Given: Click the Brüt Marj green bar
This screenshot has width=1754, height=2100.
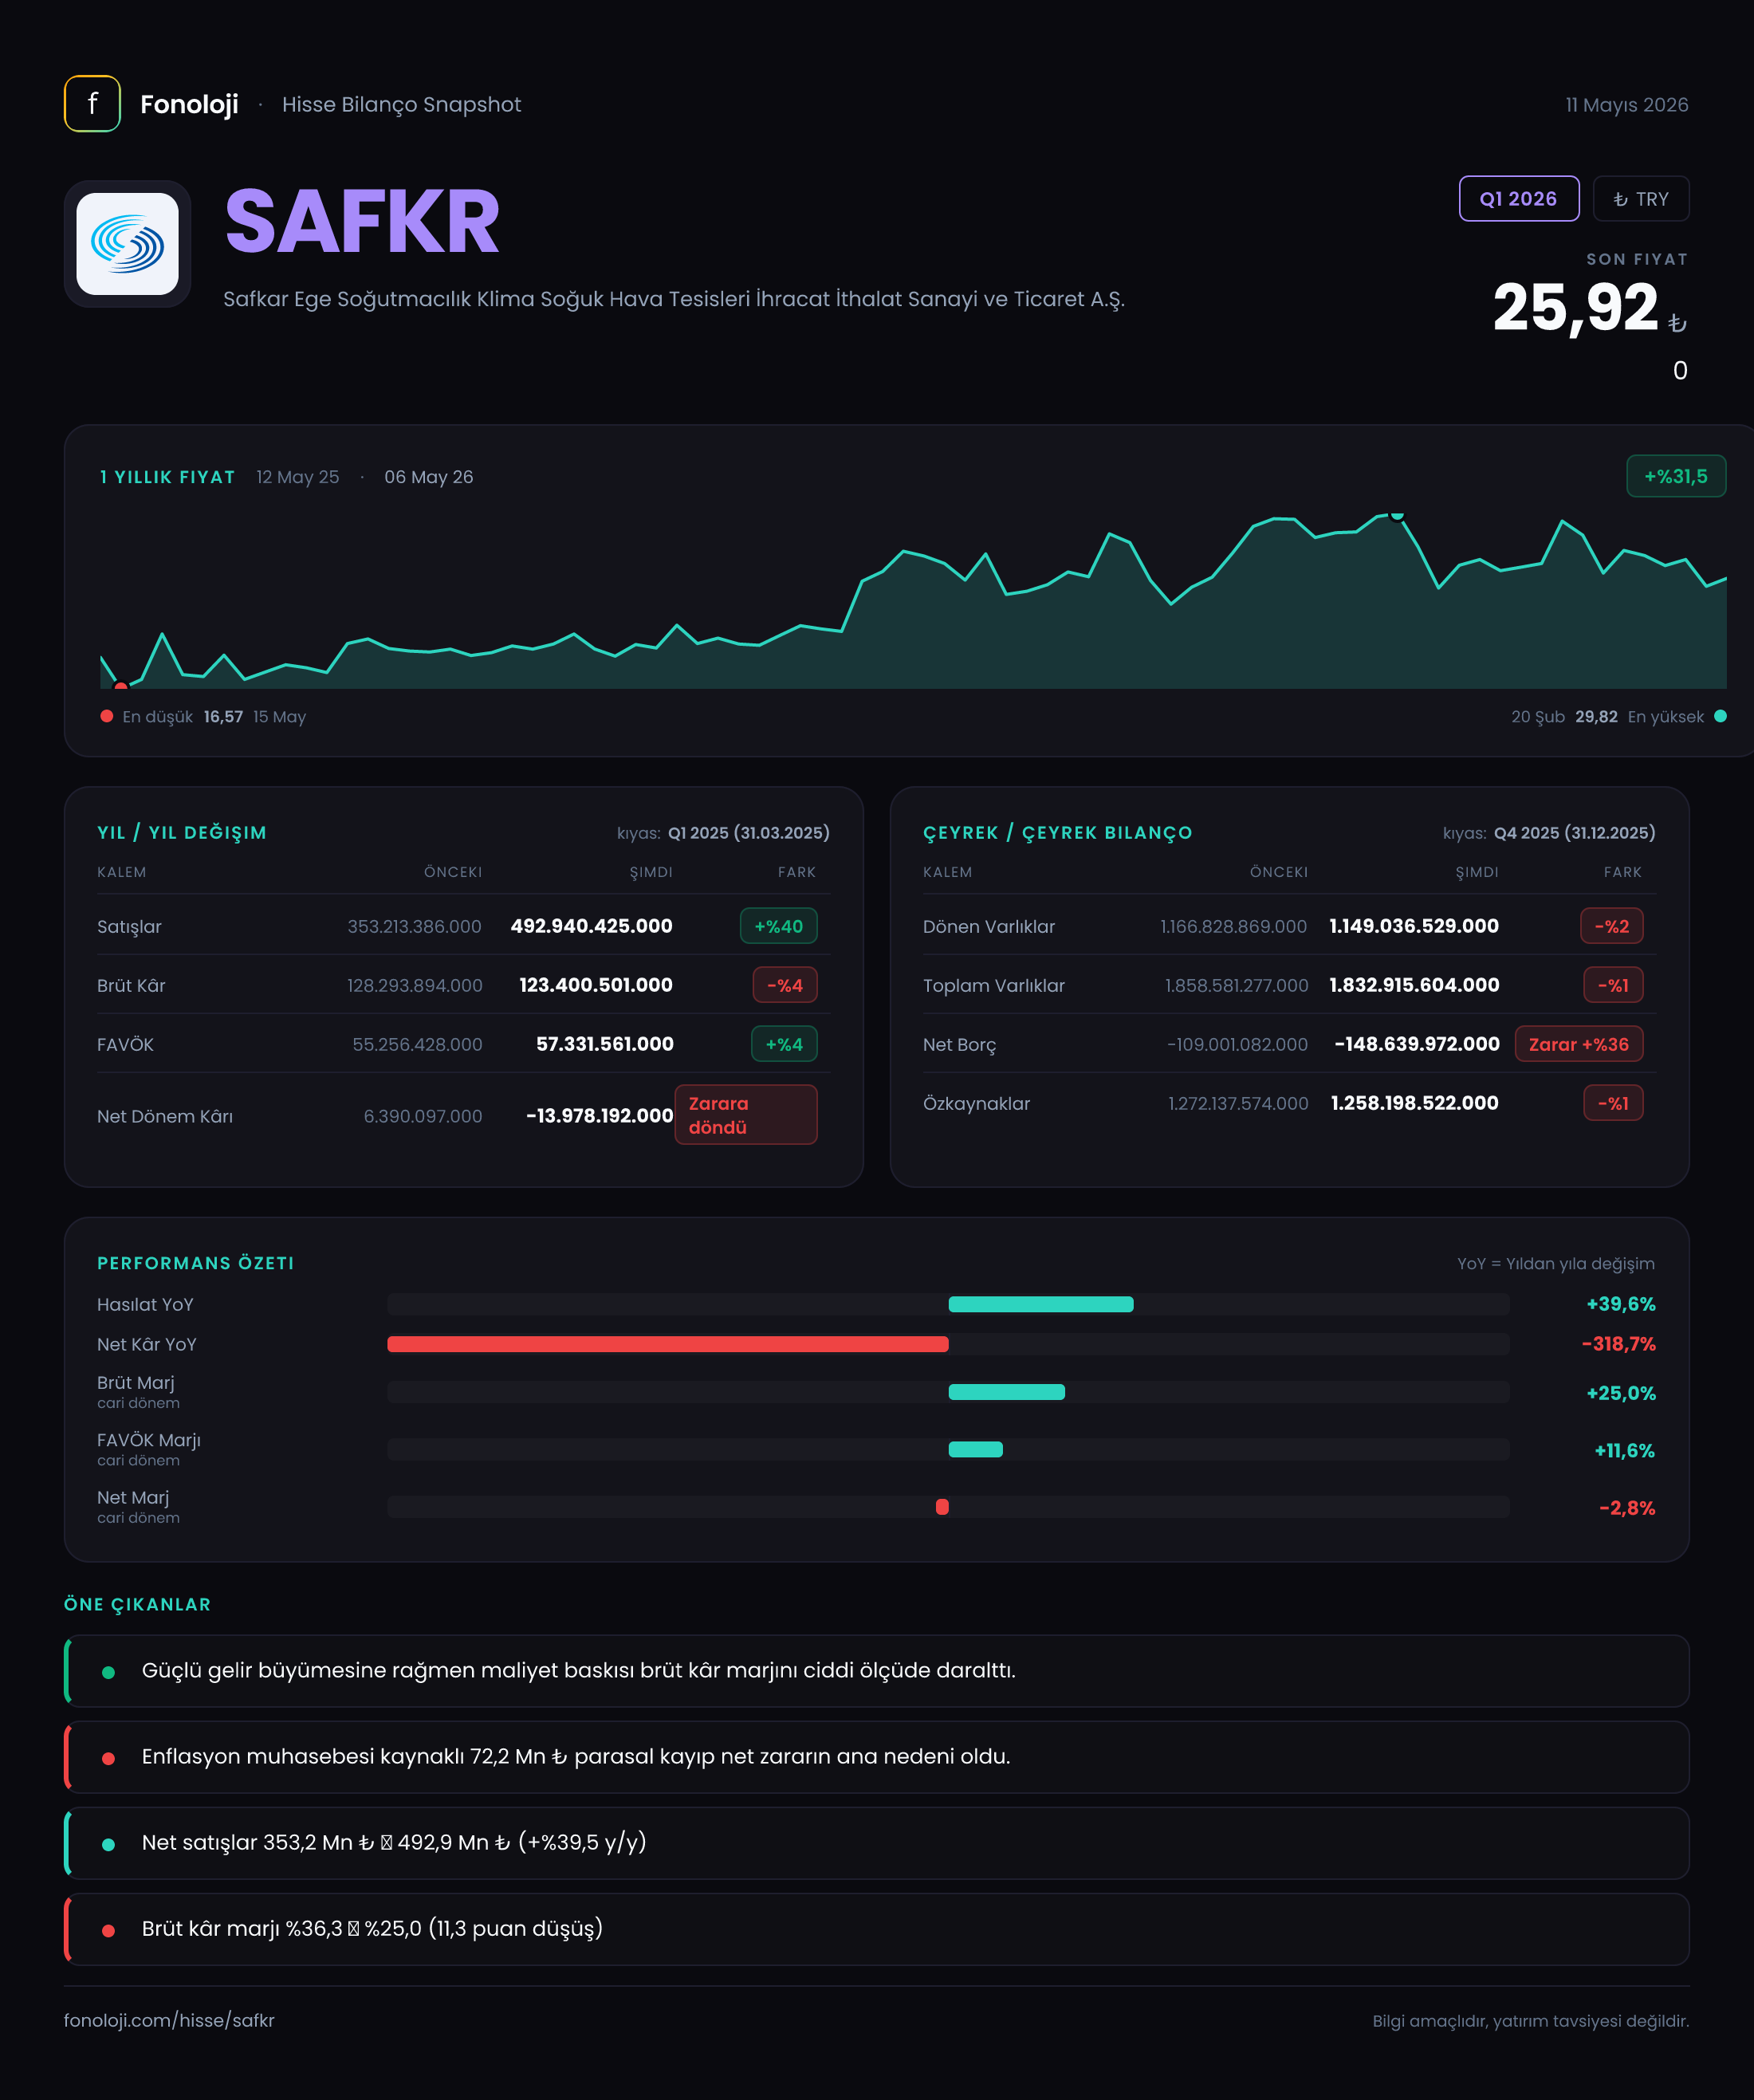Looking at the screenshot, I should (x=1006, y=1392).
